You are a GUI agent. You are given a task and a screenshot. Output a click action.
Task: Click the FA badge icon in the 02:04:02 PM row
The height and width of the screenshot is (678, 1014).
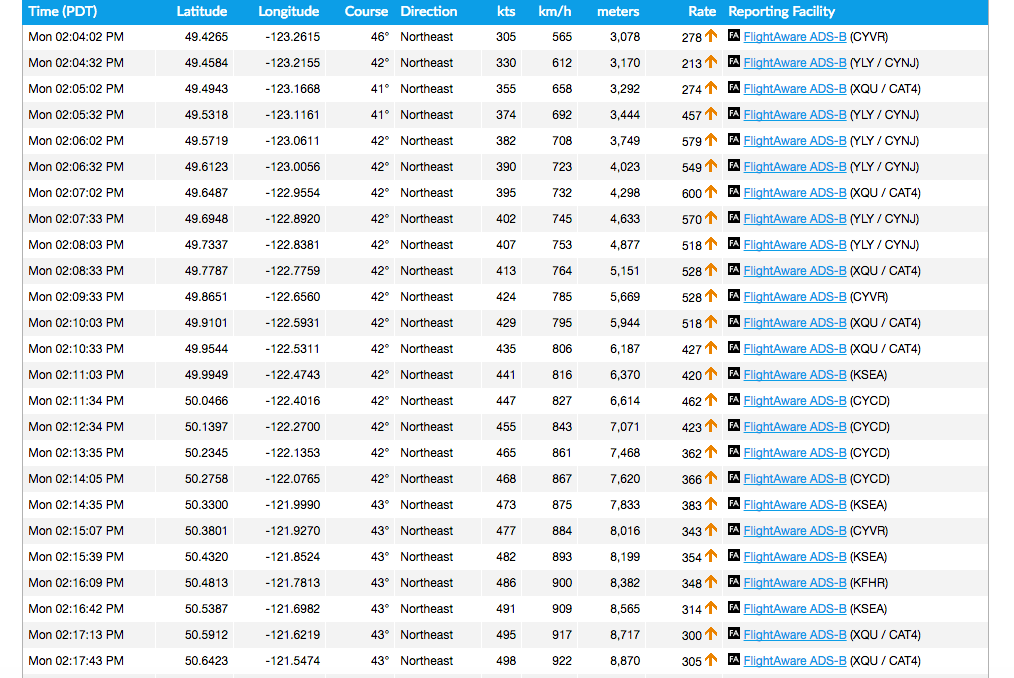(x=734, y=37)
